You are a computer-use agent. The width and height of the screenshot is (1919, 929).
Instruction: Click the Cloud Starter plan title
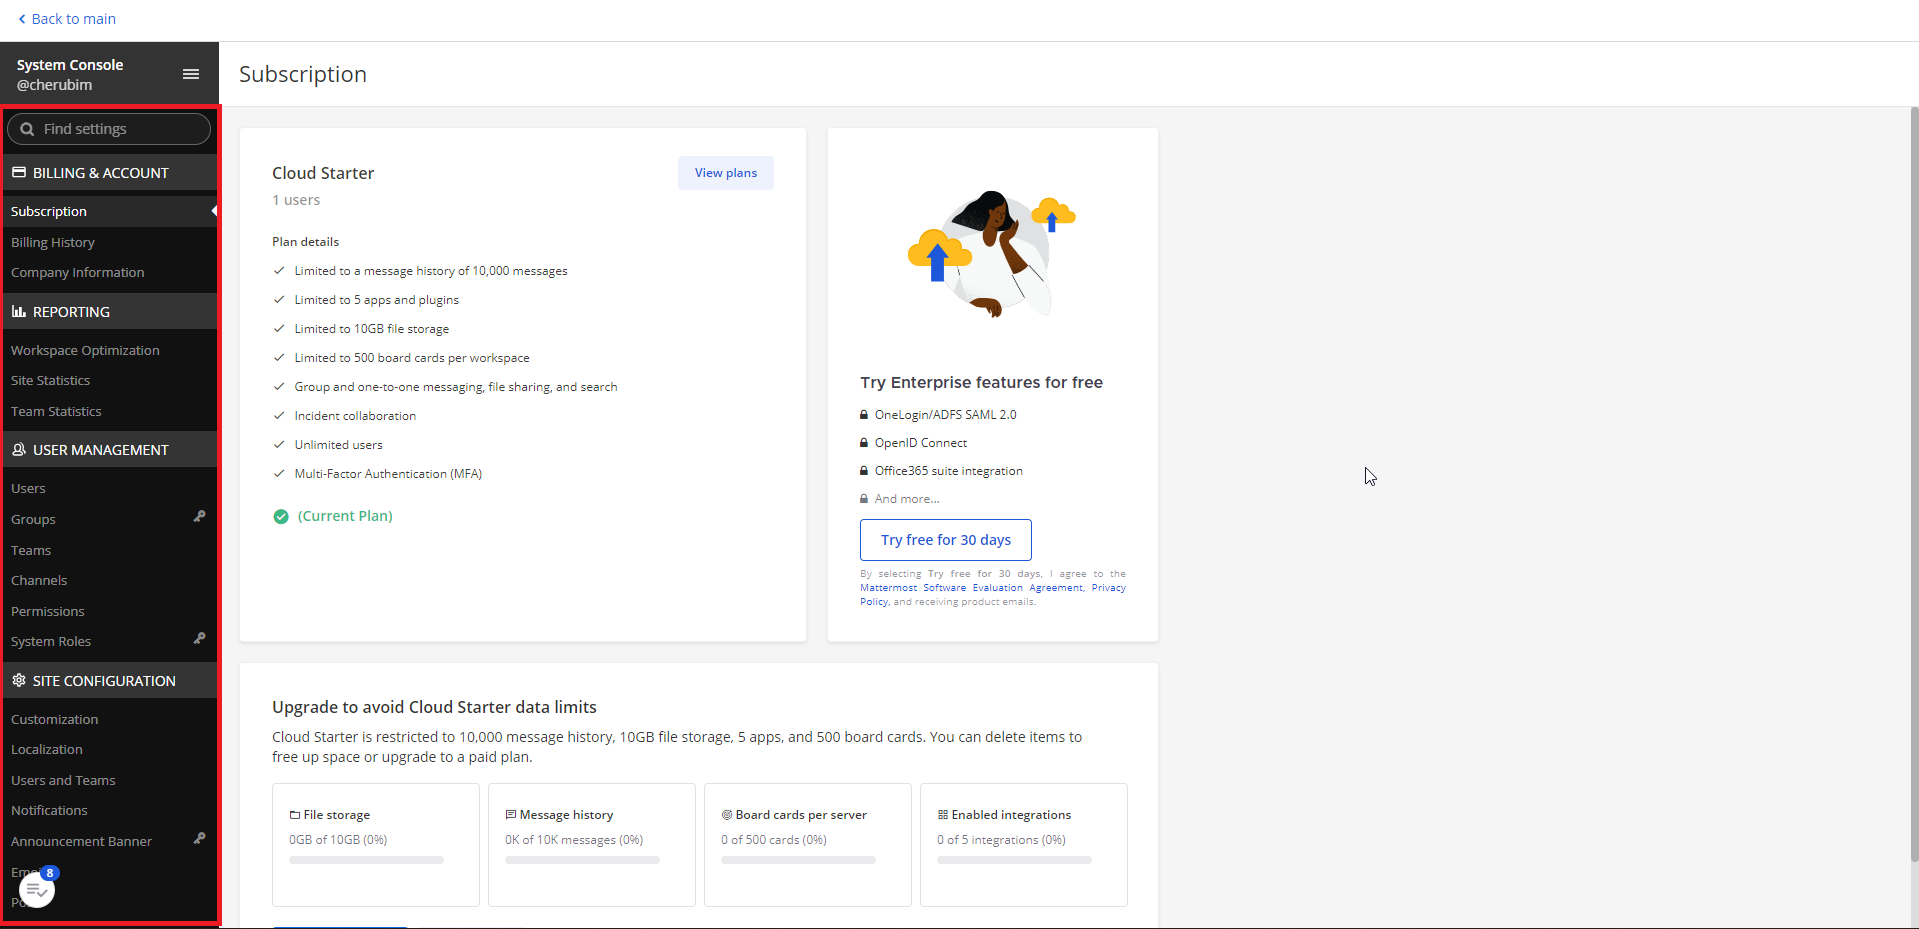point(323,173)
